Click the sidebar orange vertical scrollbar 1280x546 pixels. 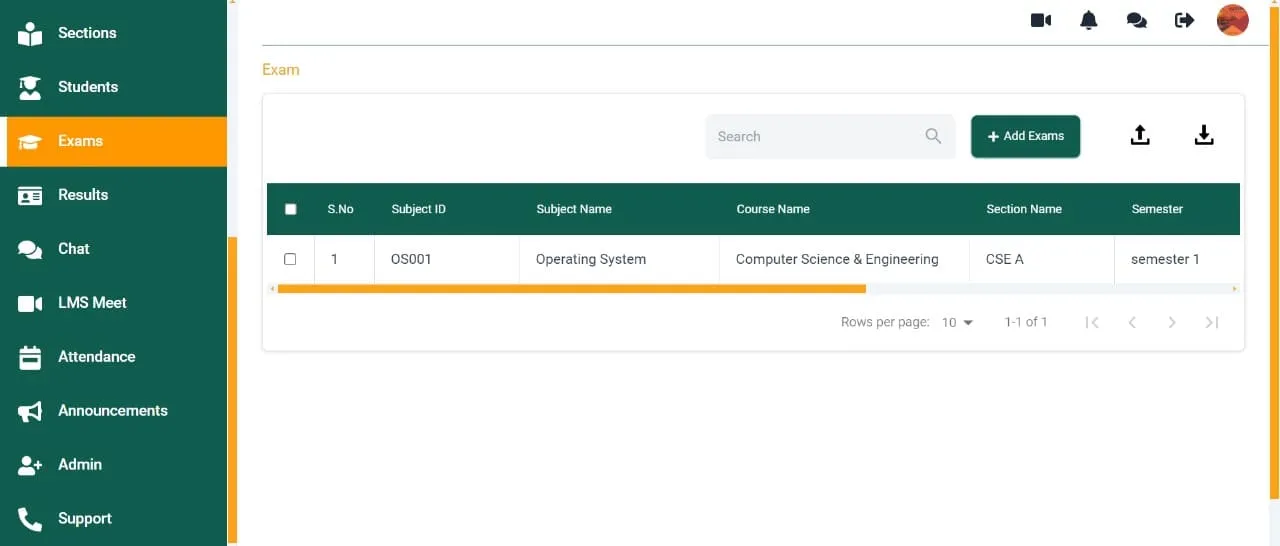pos(233,390)
